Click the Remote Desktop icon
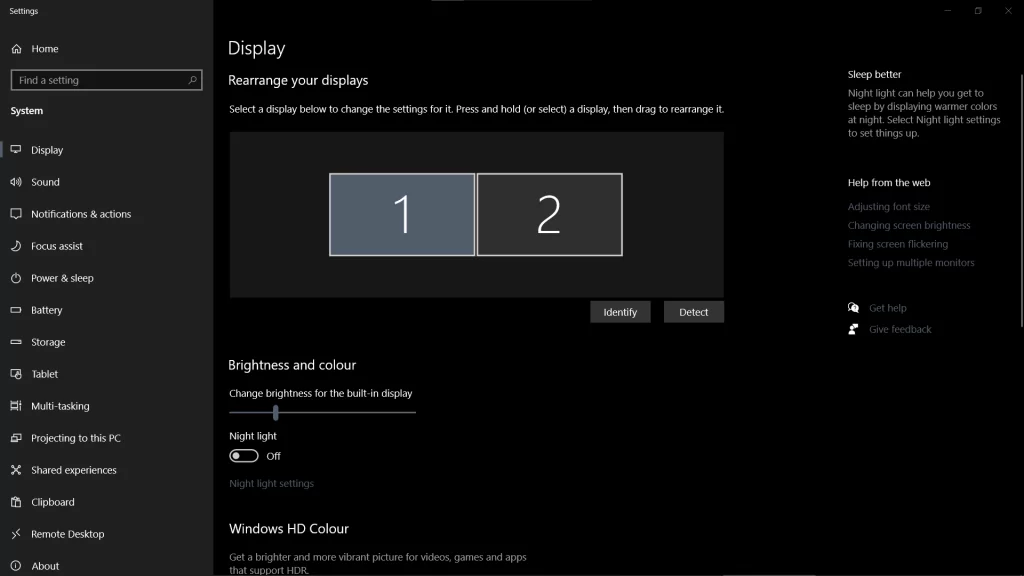 pyautogui.click(x=16, y=534)
